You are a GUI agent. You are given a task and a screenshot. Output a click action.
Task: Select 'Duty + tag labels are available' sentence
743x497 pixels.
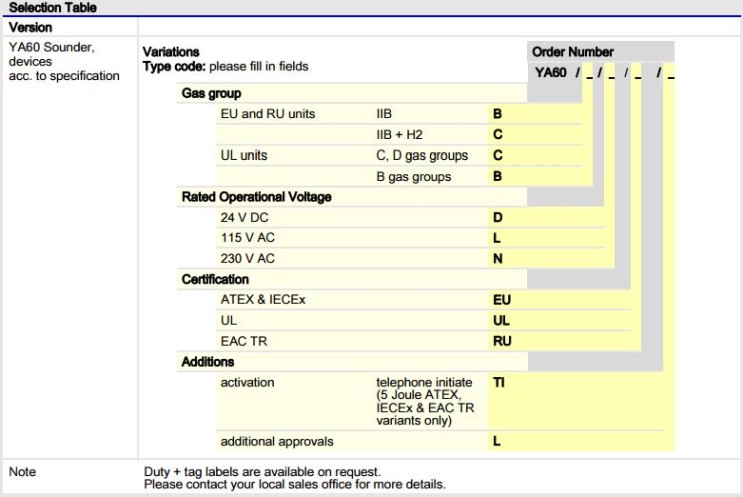click(262, 472)
